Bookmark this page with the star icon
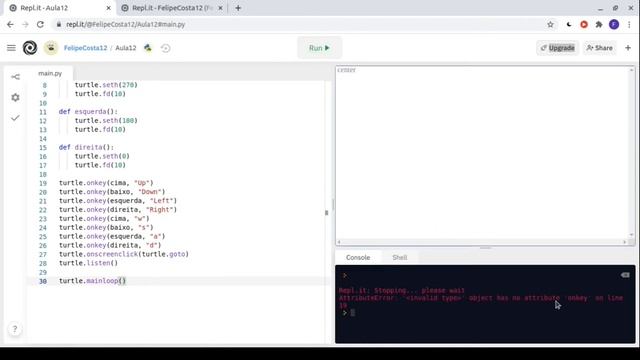The width and height of the screenshot is (640, 360). tap(550, 24)
